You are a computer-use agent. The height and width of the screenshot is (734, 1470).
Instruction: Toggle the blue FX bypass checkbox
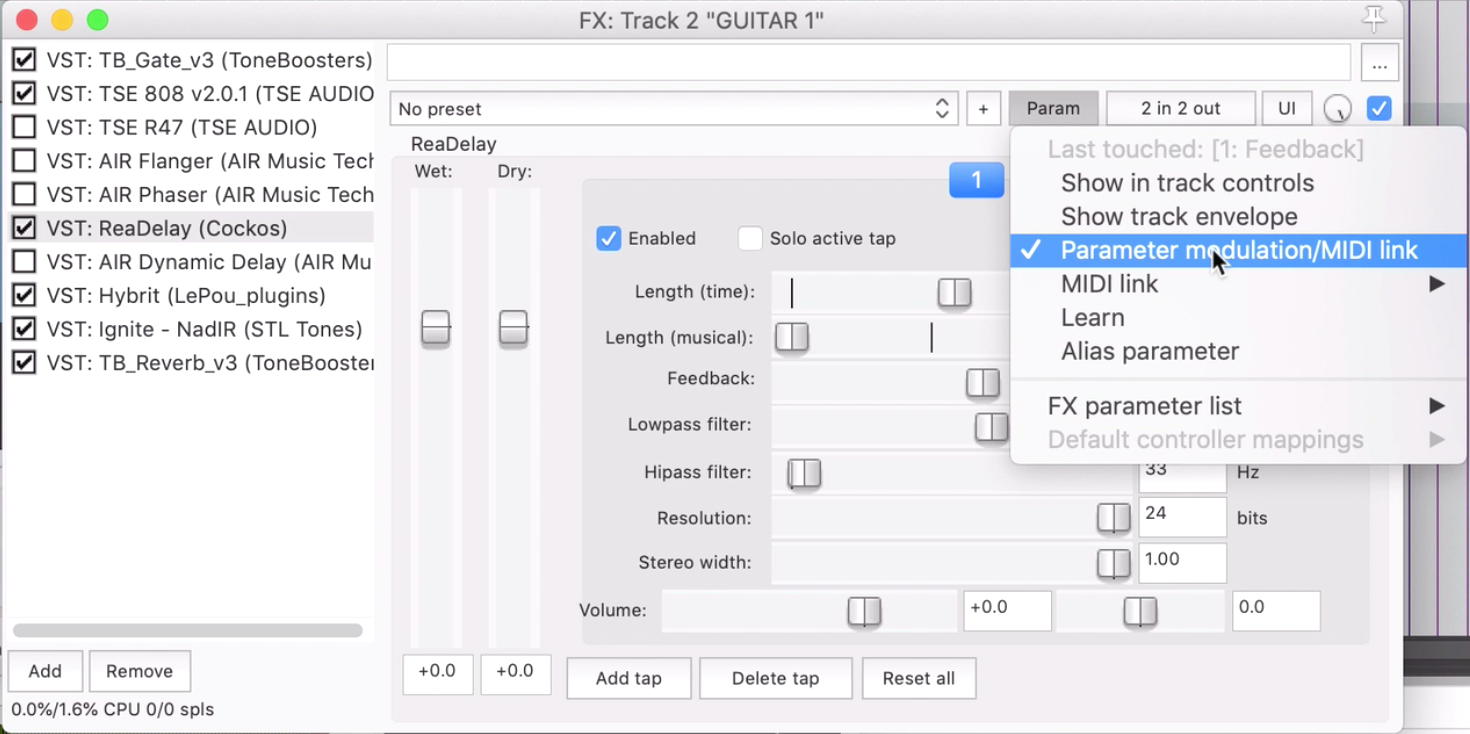click(1379, 108)
